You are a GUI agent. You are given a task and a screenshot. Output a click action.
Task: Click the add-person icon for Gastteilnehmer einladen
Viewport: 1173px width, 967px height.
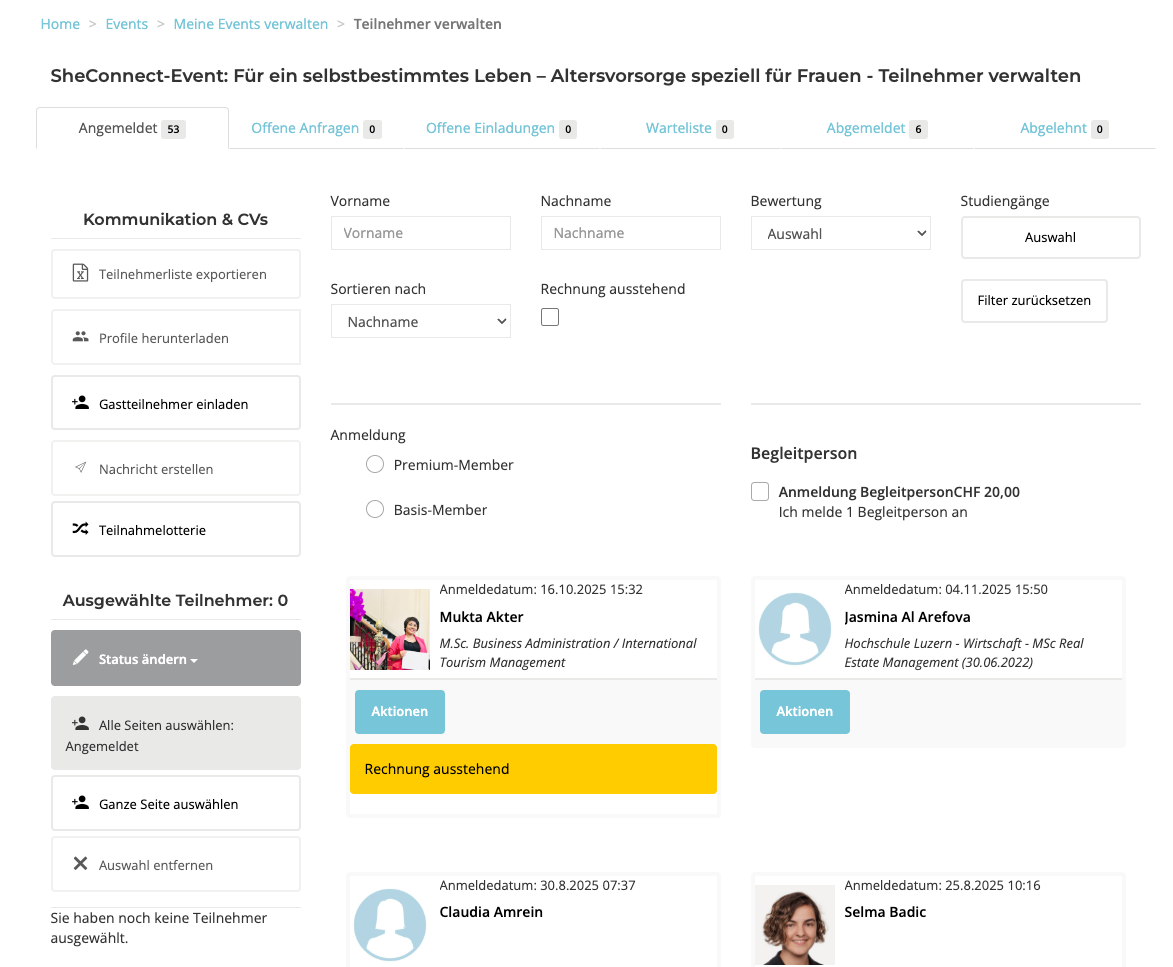(x=81, y=404)
